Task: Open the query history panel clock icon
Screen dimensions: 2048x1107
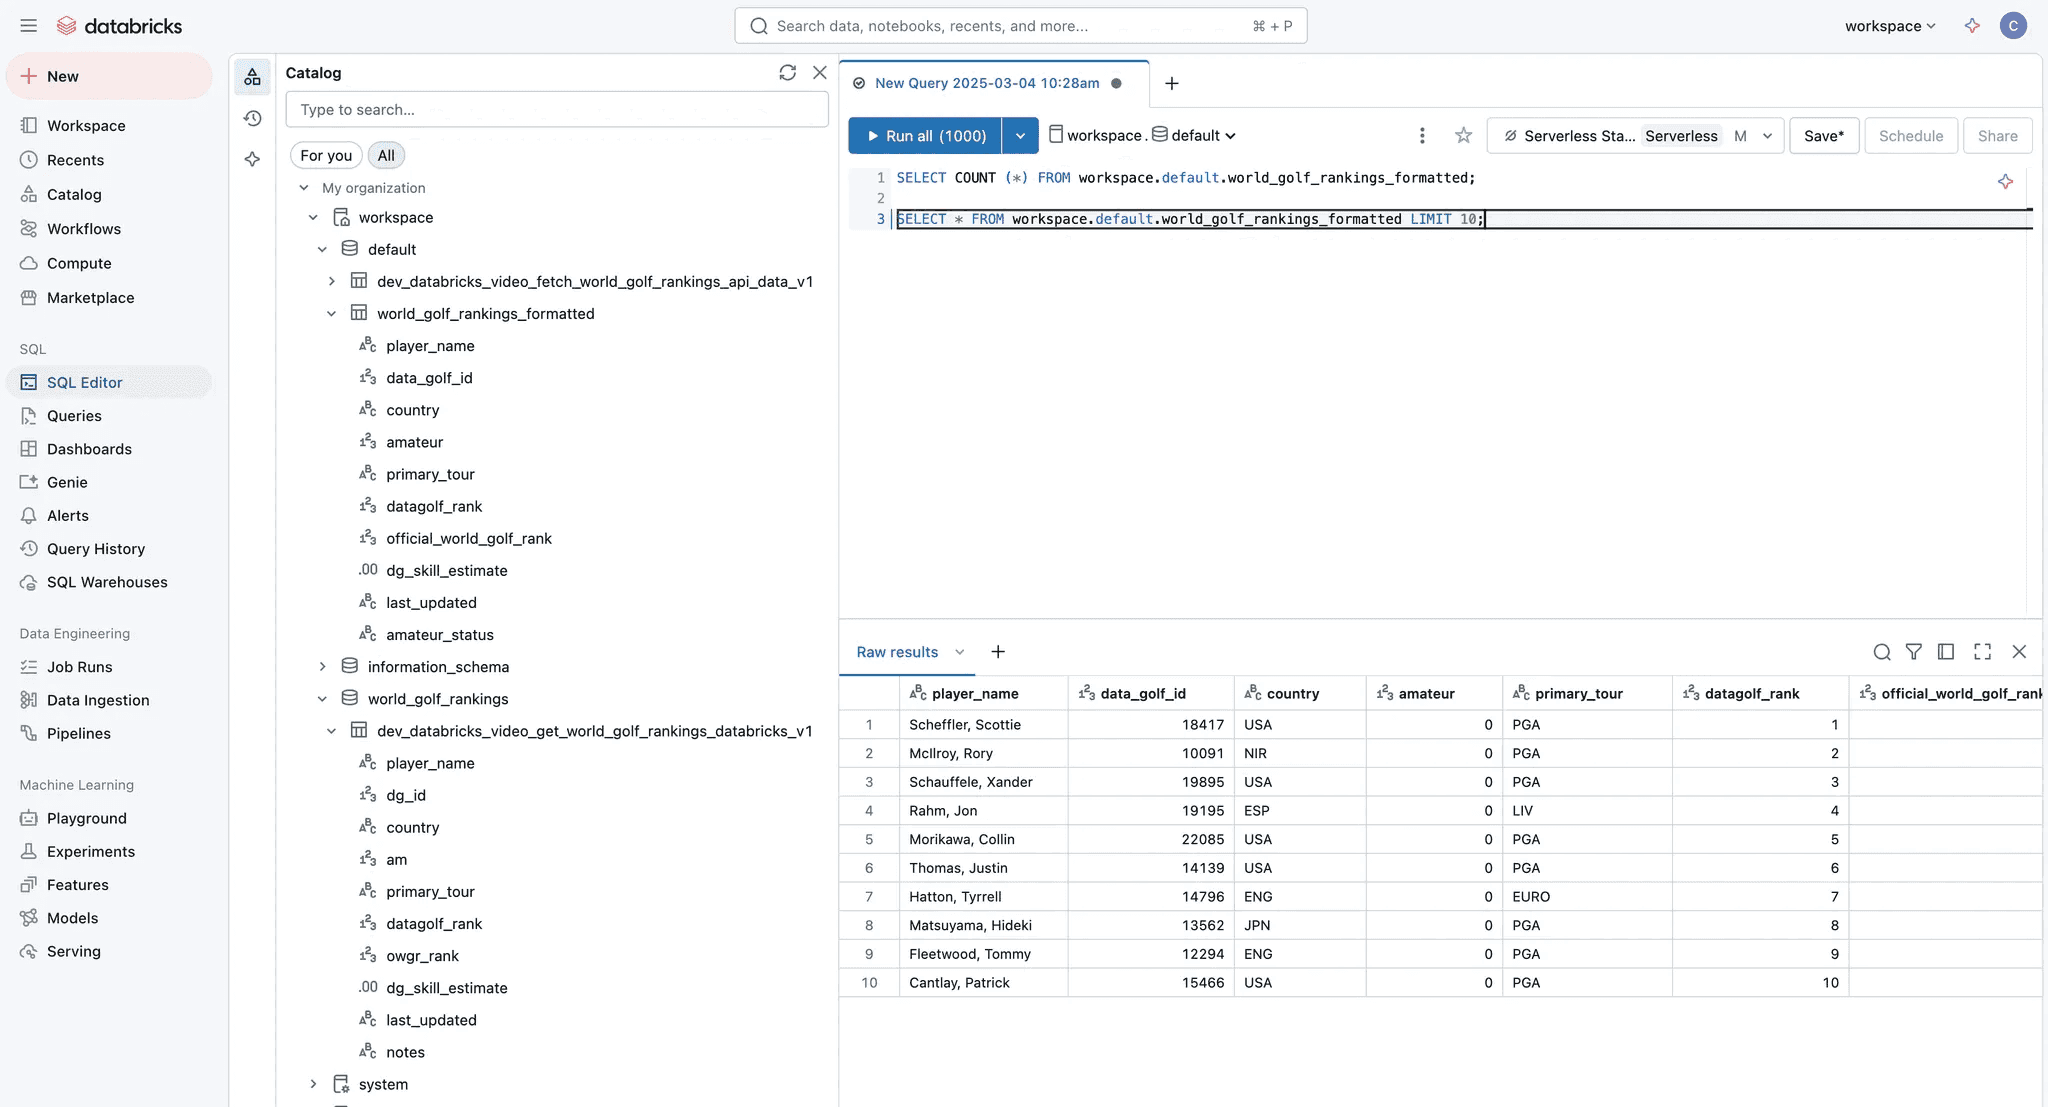Action: tap(252, 118)
